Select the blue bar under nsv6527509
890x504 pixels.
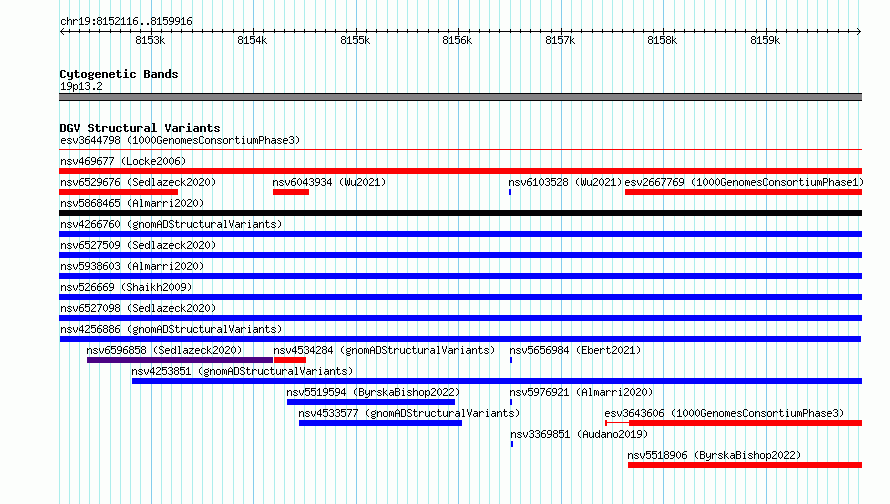tap(460, 255)
